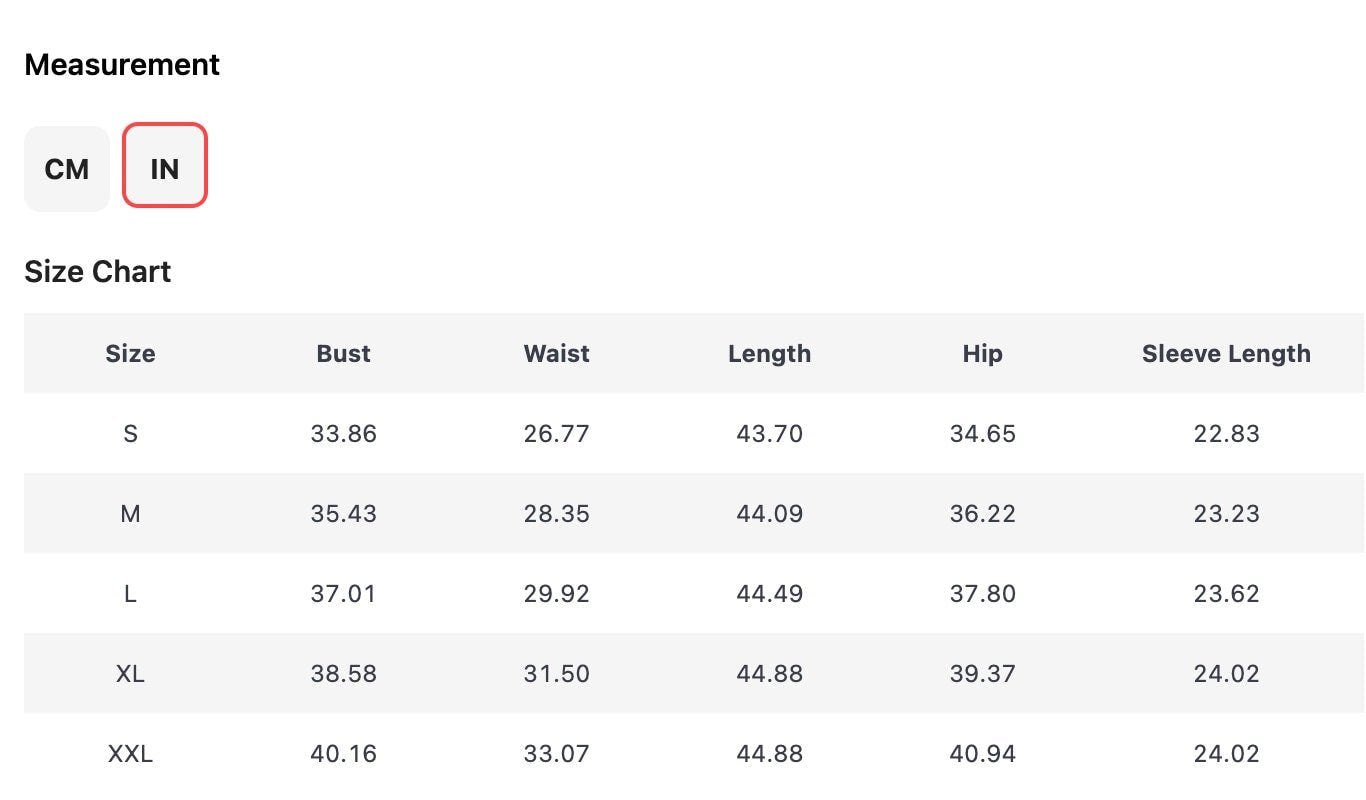
Task: Select the L size row label
Action: pyautogui.click(x=130, y=594)
